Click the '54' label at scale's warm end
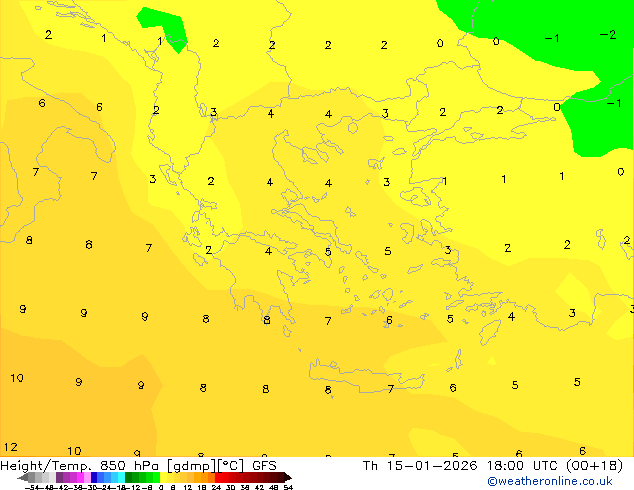Image resolution: width=634 pixels, height=490 pixels. (288, 487)
